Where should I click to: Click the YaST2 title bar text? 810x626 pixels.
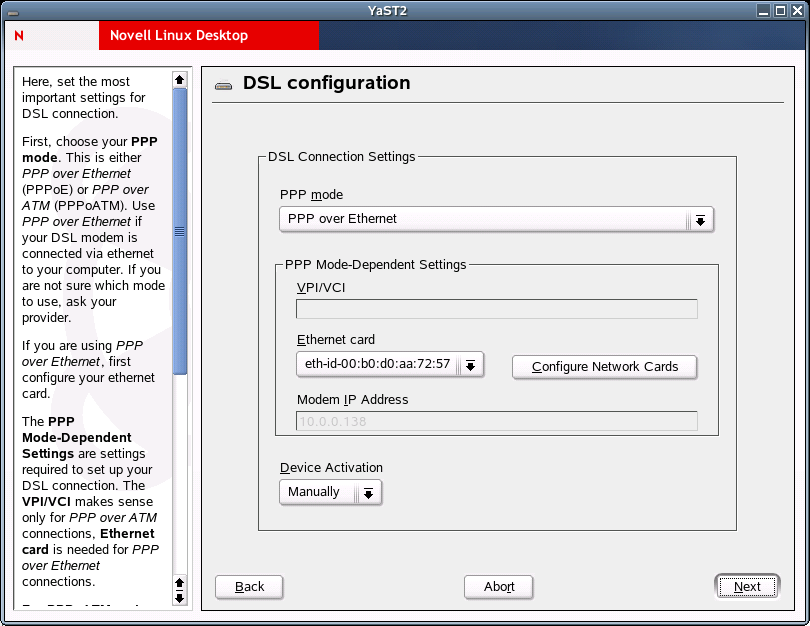tap(387, 11)
